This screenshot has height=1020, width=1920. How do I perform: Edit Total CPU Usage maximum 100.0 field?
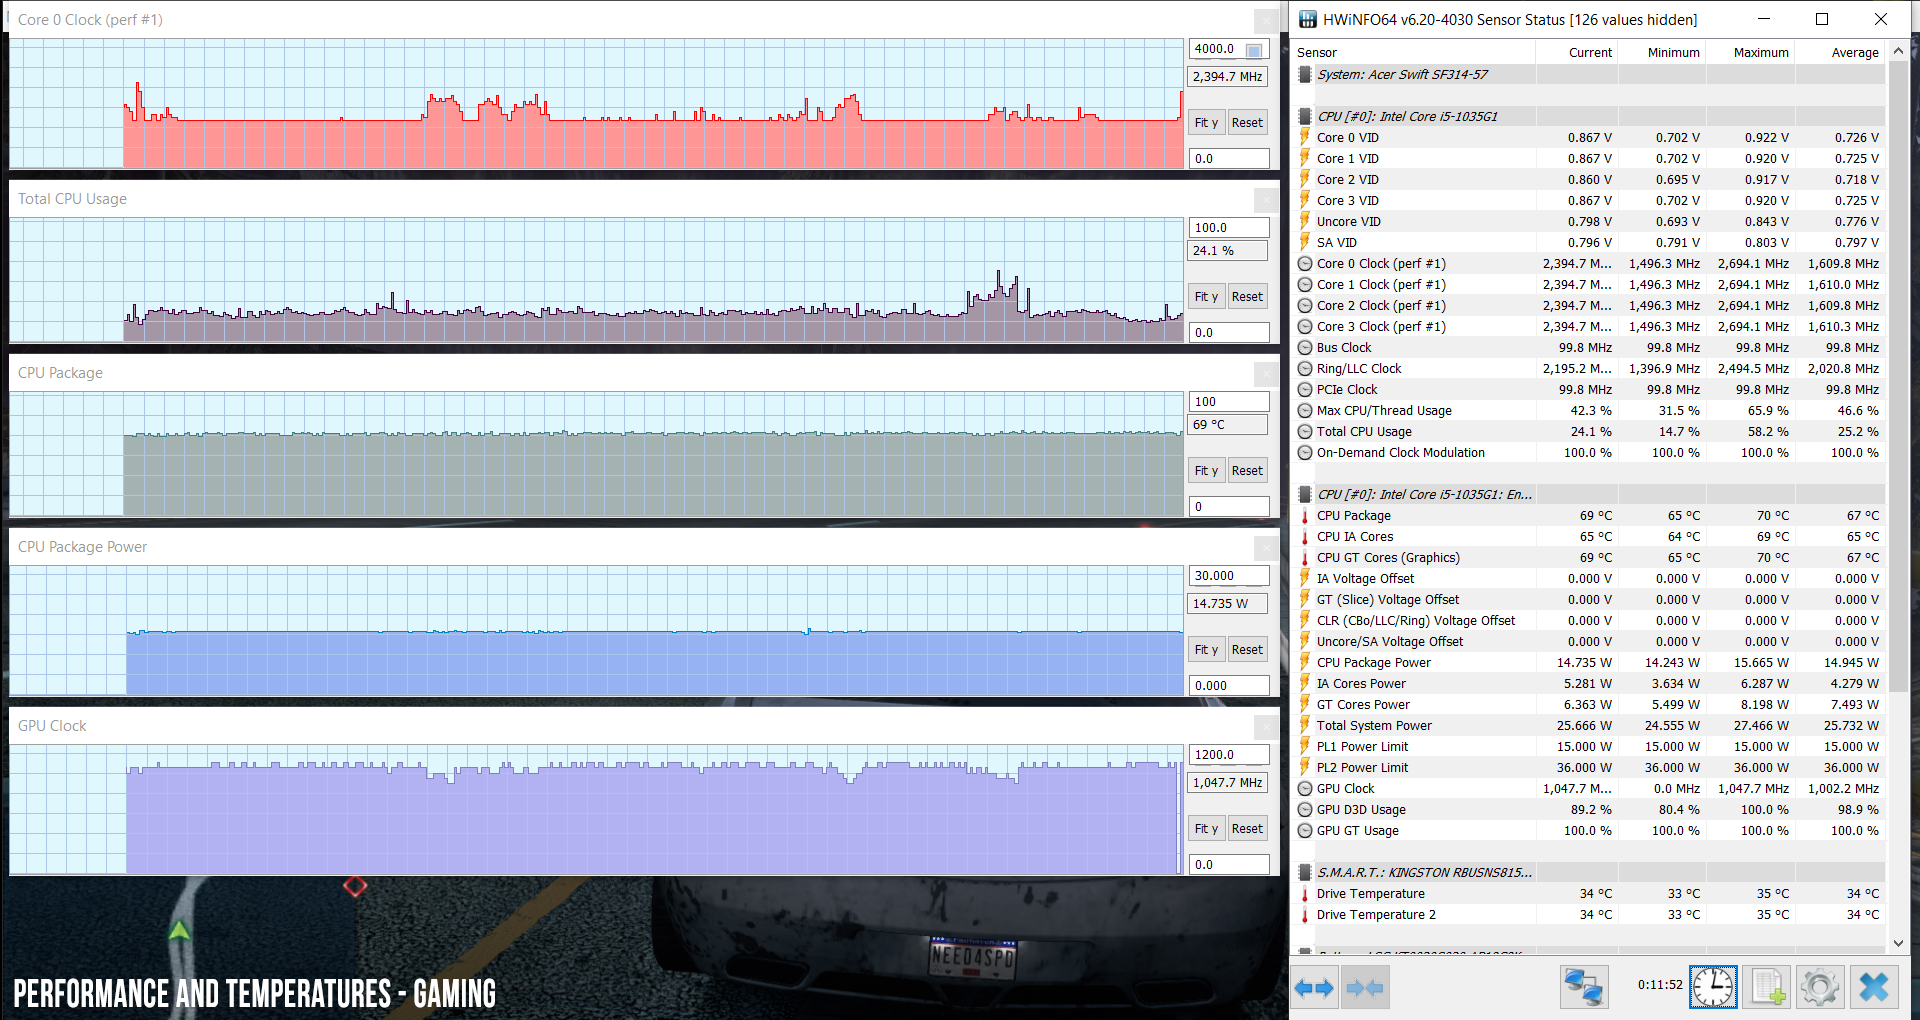pyautogui.click(x=1229, y=228)
